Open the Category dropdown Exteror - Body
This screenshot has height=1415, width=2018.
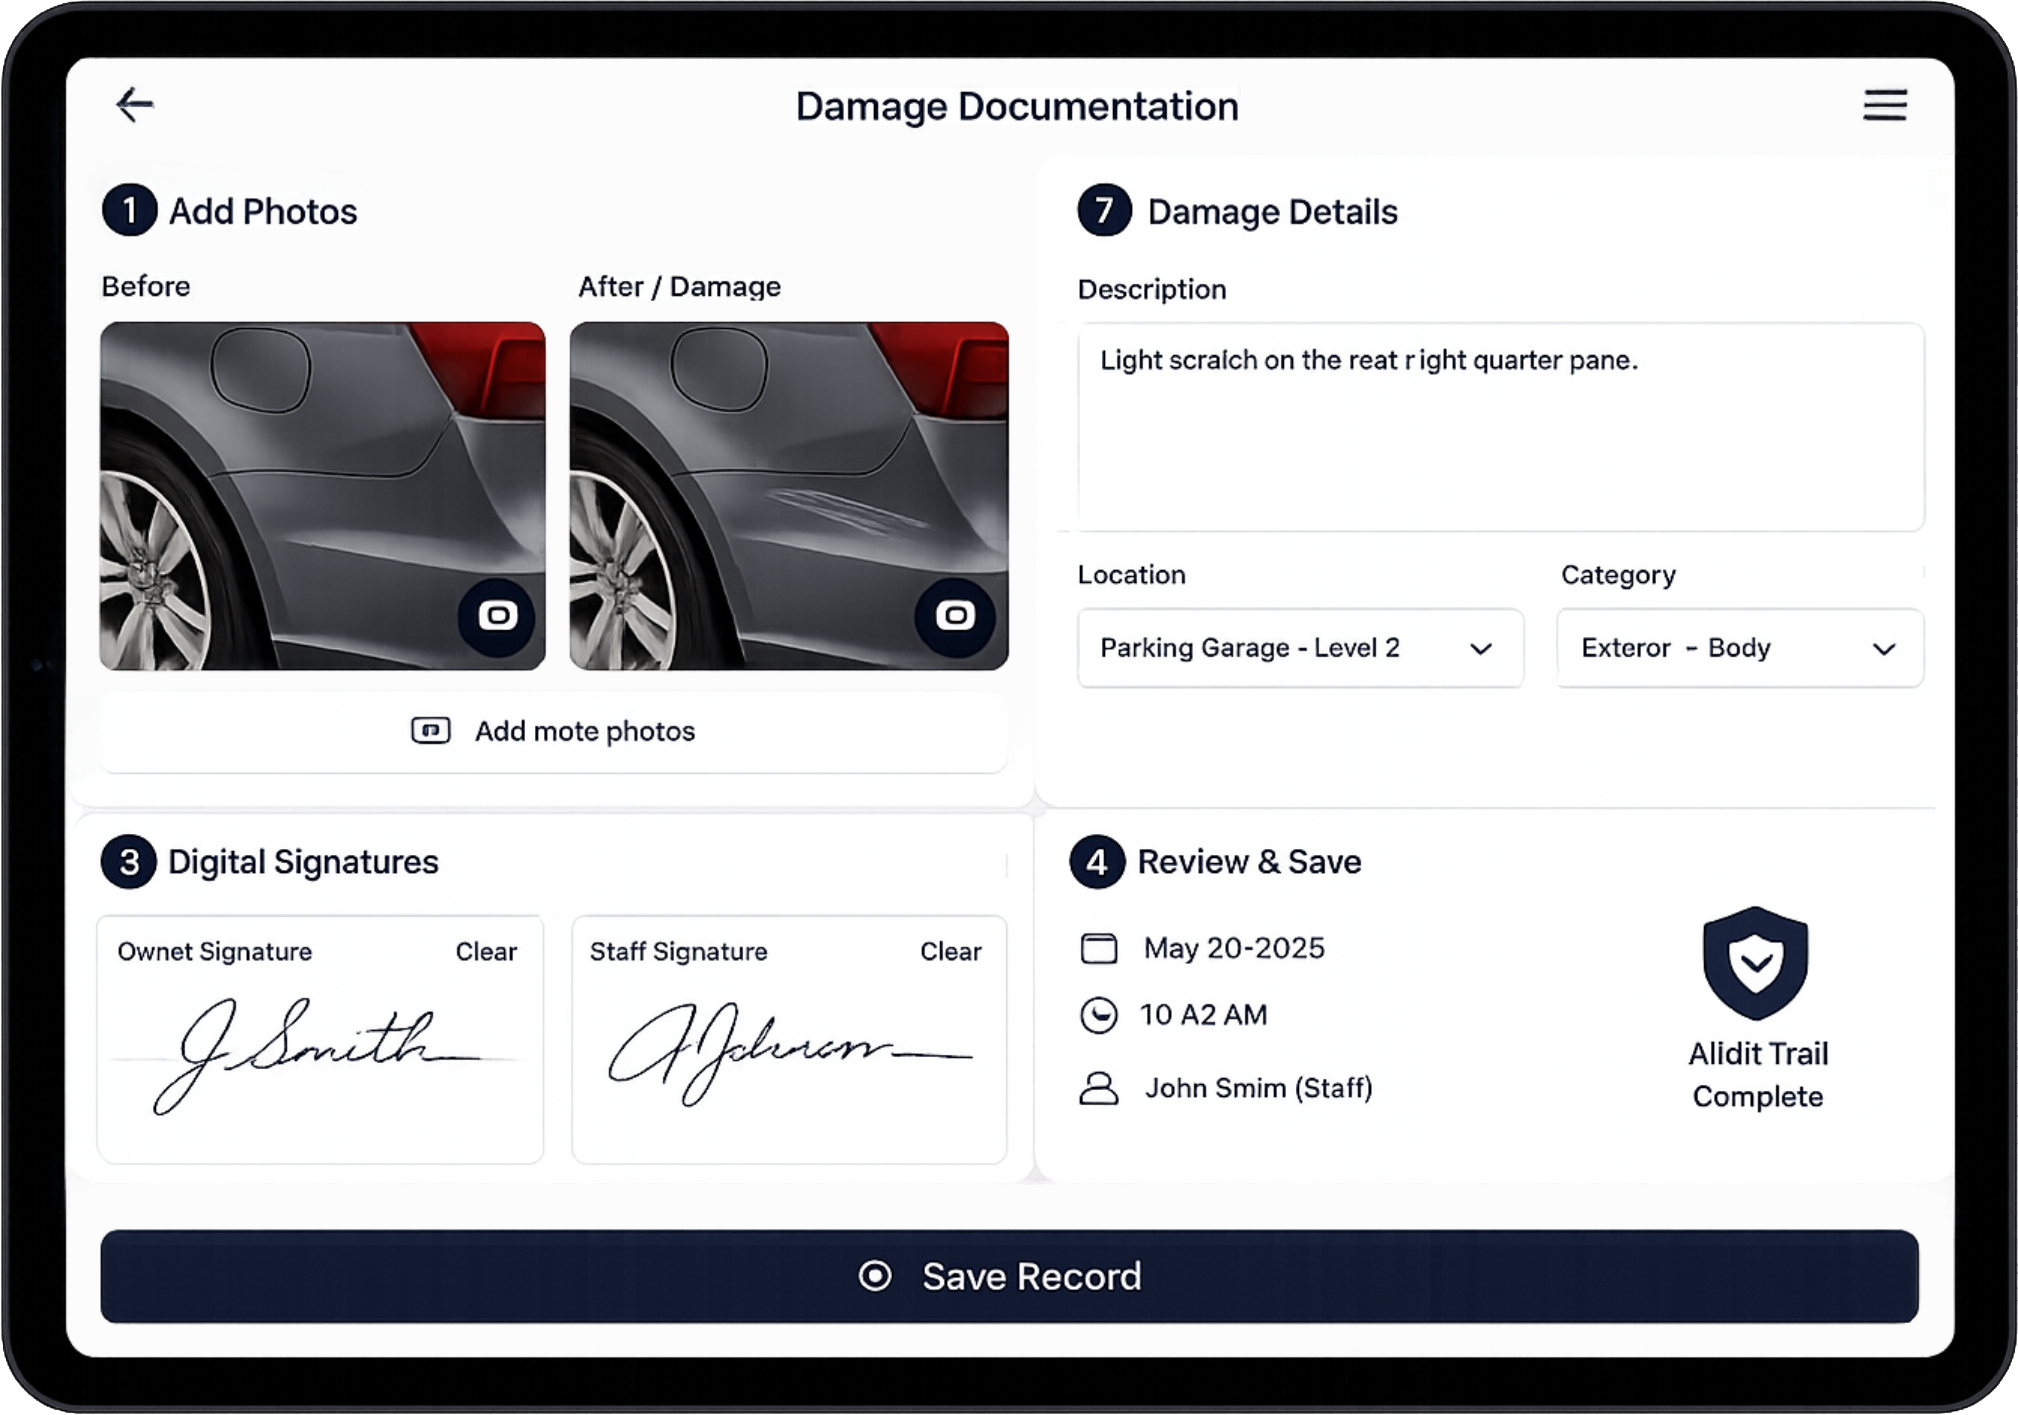click(1740, 648)
